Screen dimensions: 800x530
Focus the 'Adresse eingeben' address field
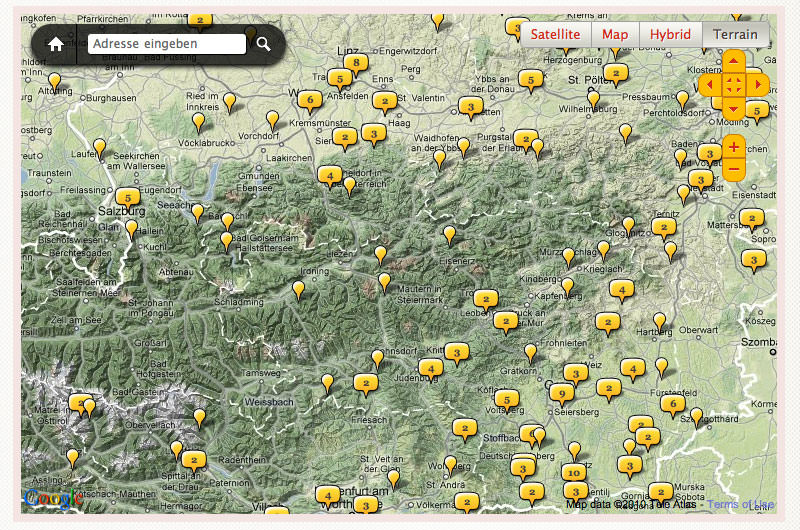167,44
